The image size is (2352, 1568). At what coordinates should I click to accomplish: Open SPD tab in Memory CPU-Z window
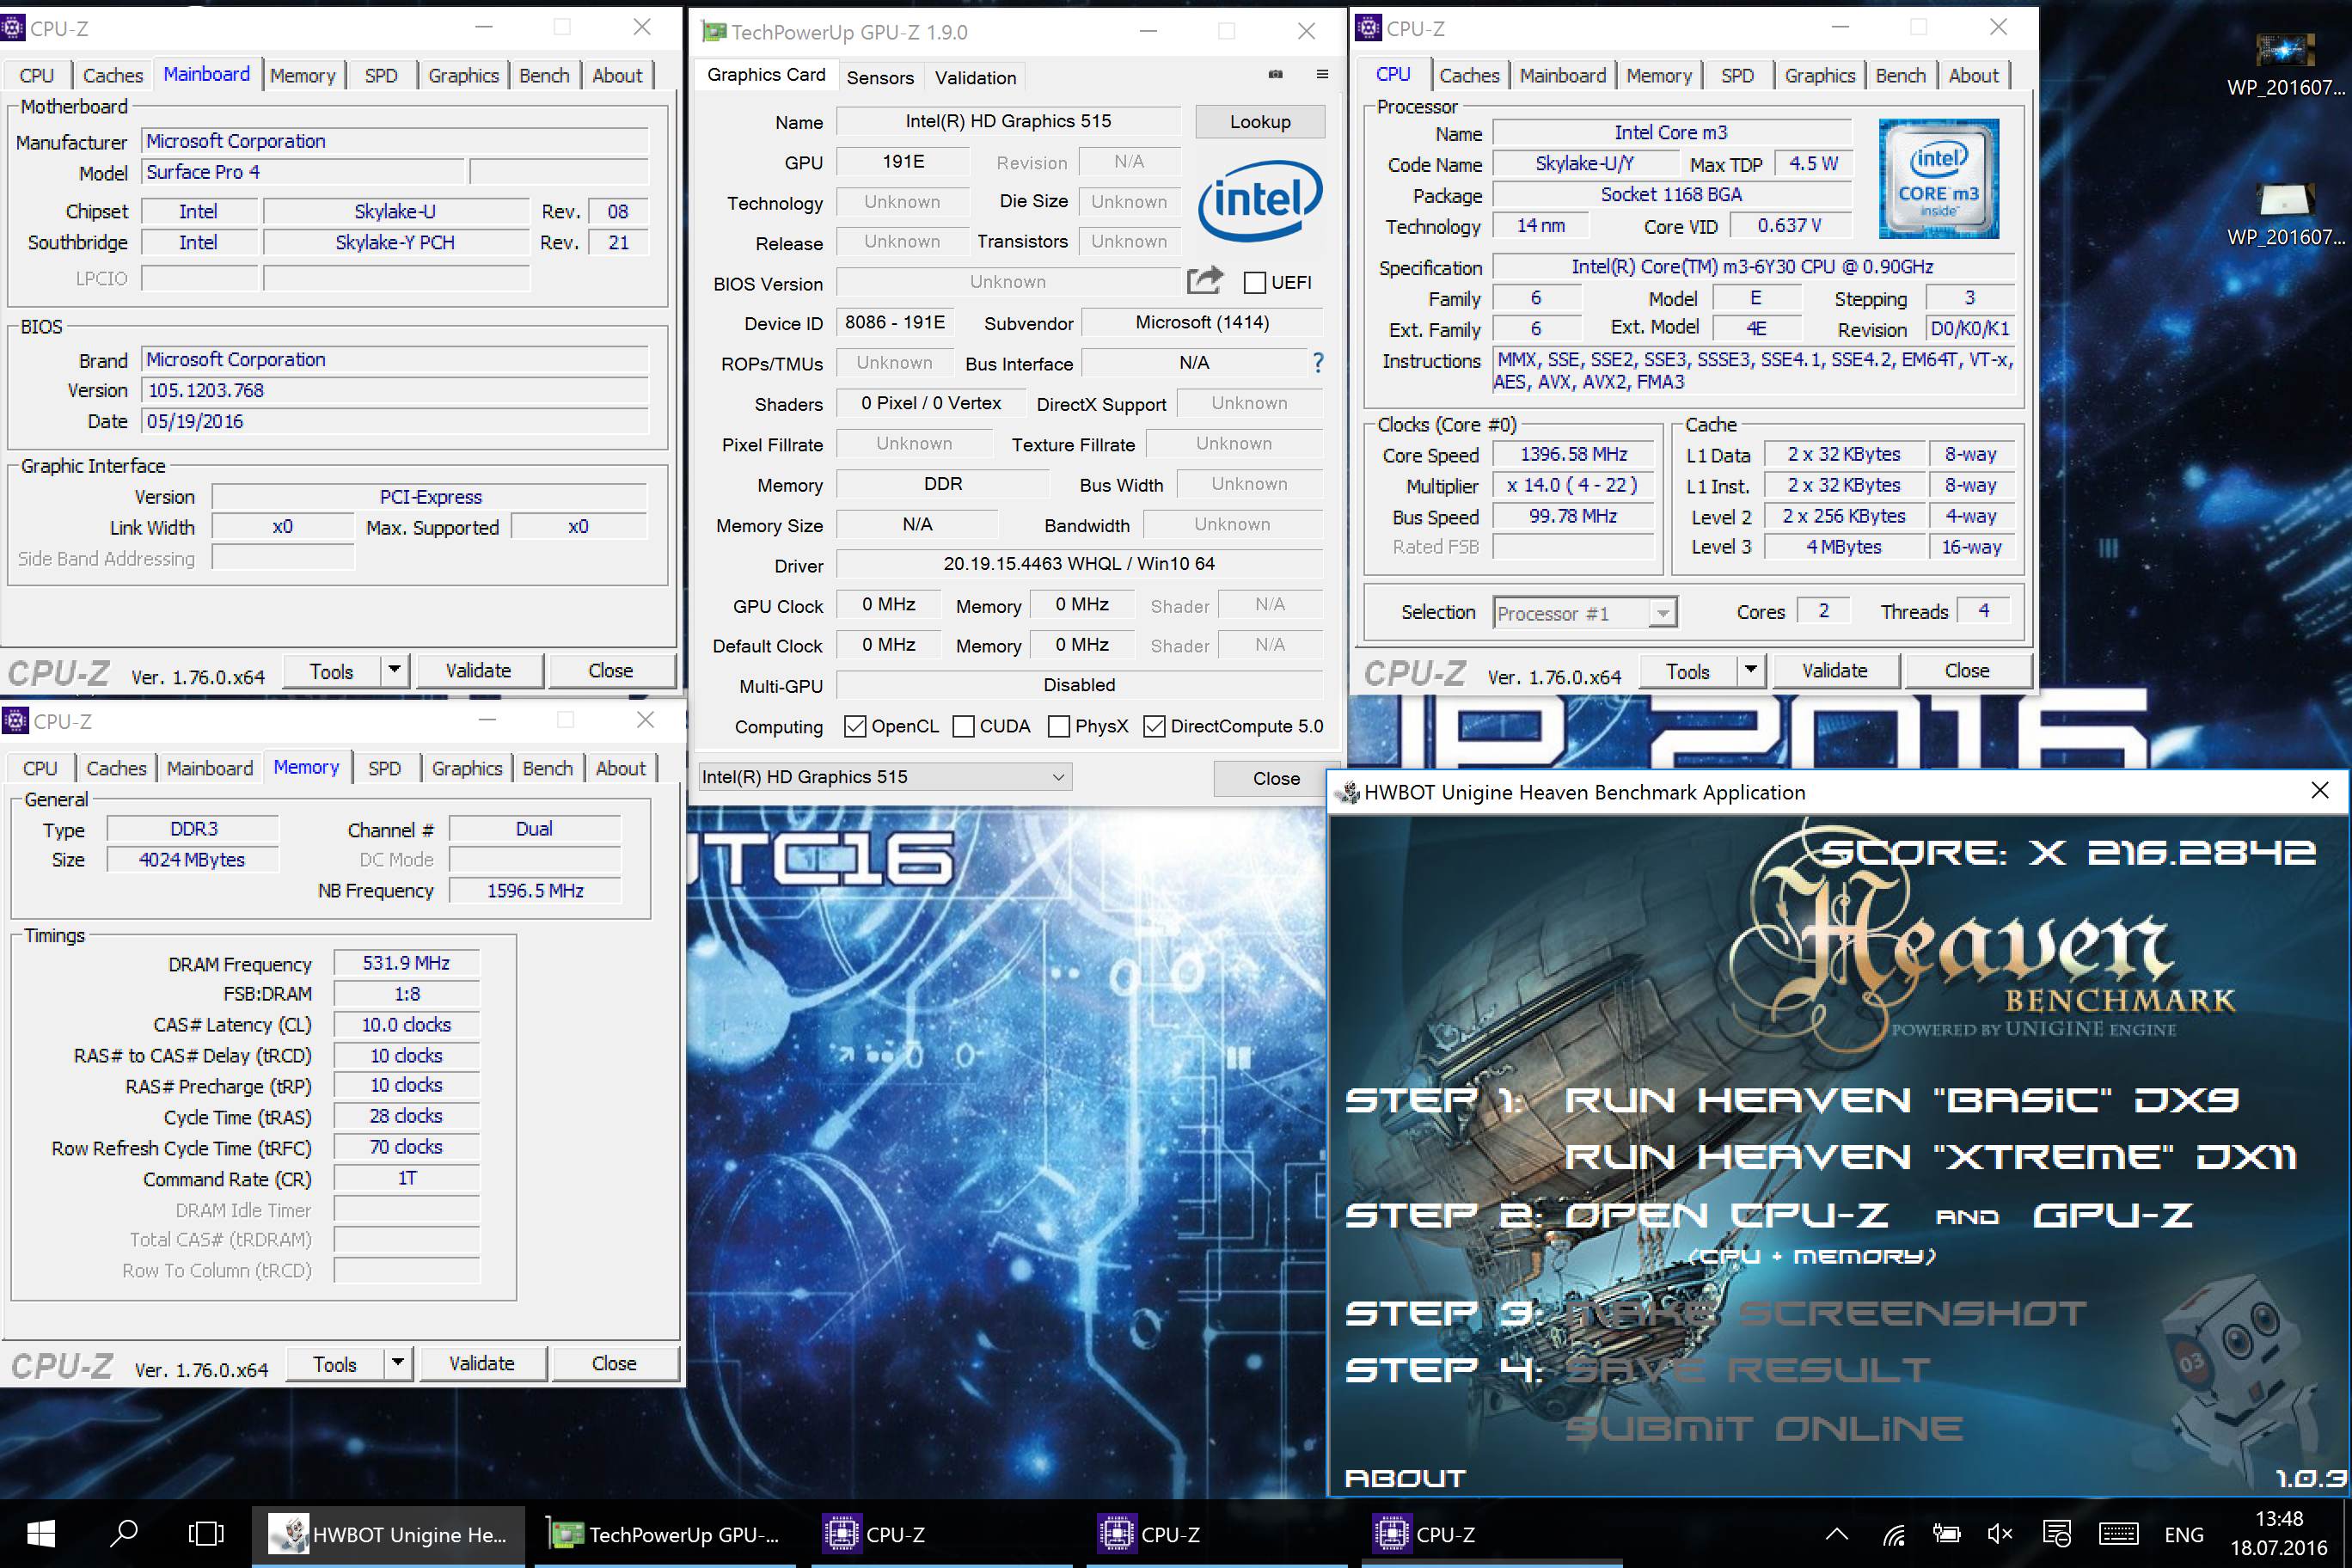384,768
